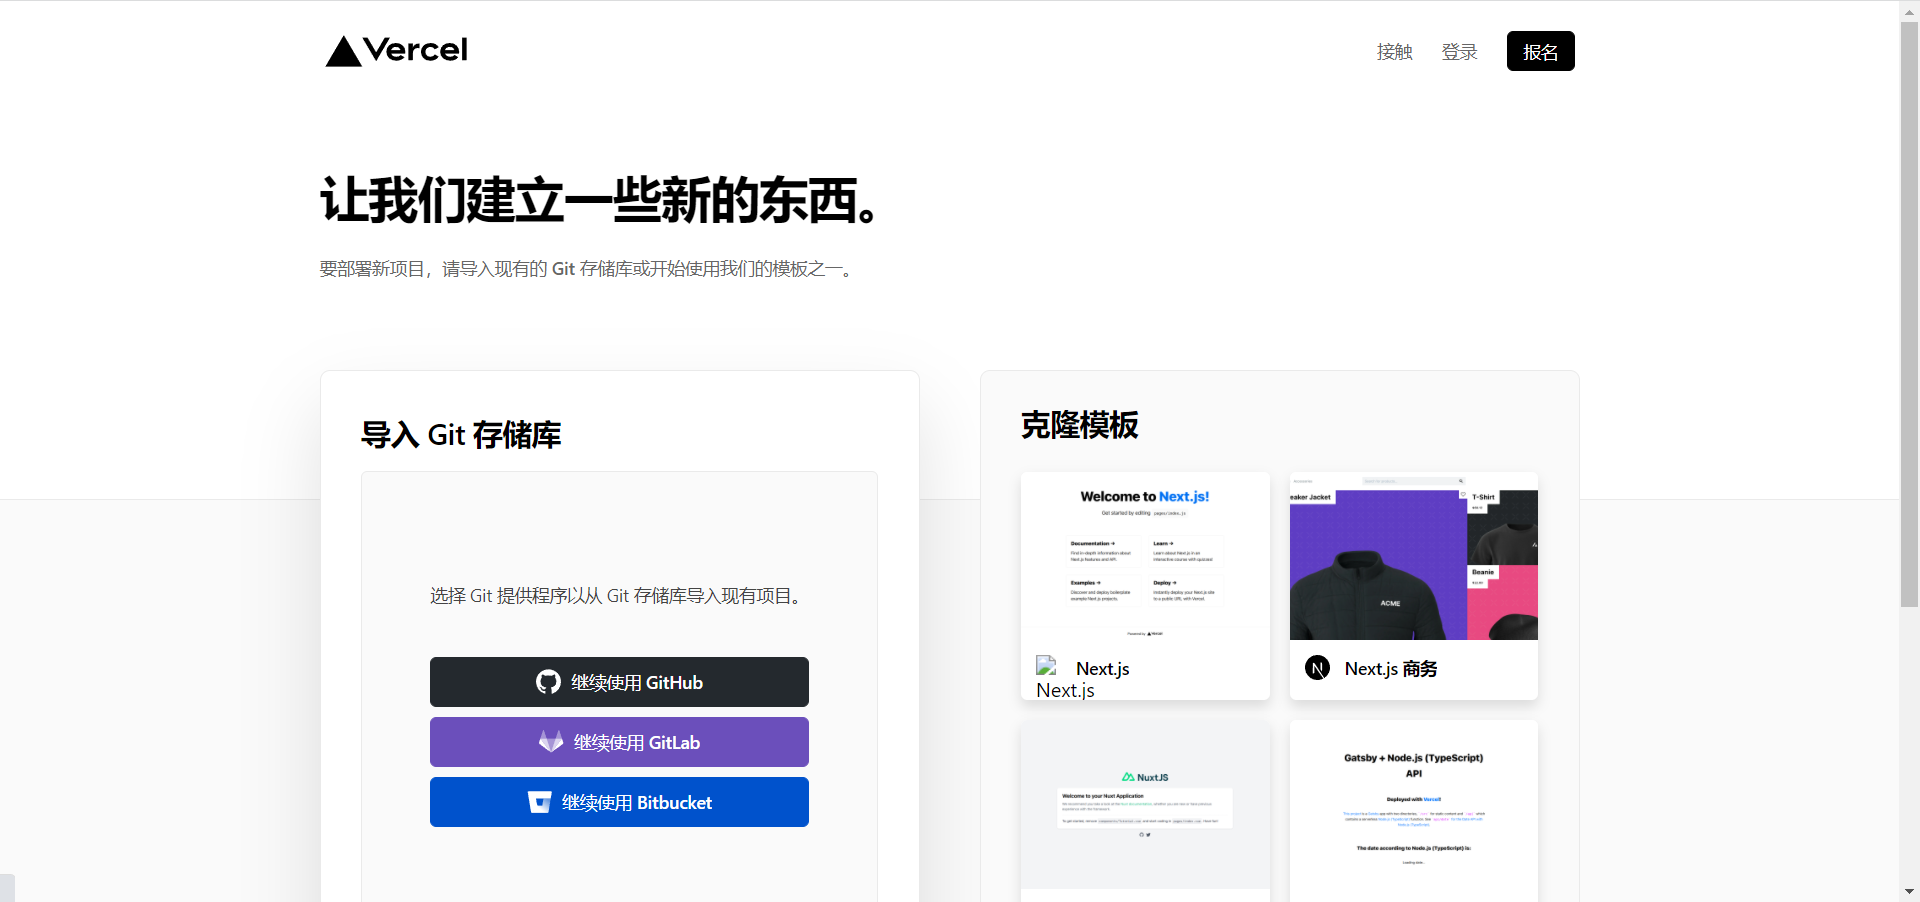Click the 克隆模板 heading
The image size is (1920, 902).
(x=1079, y=425)
